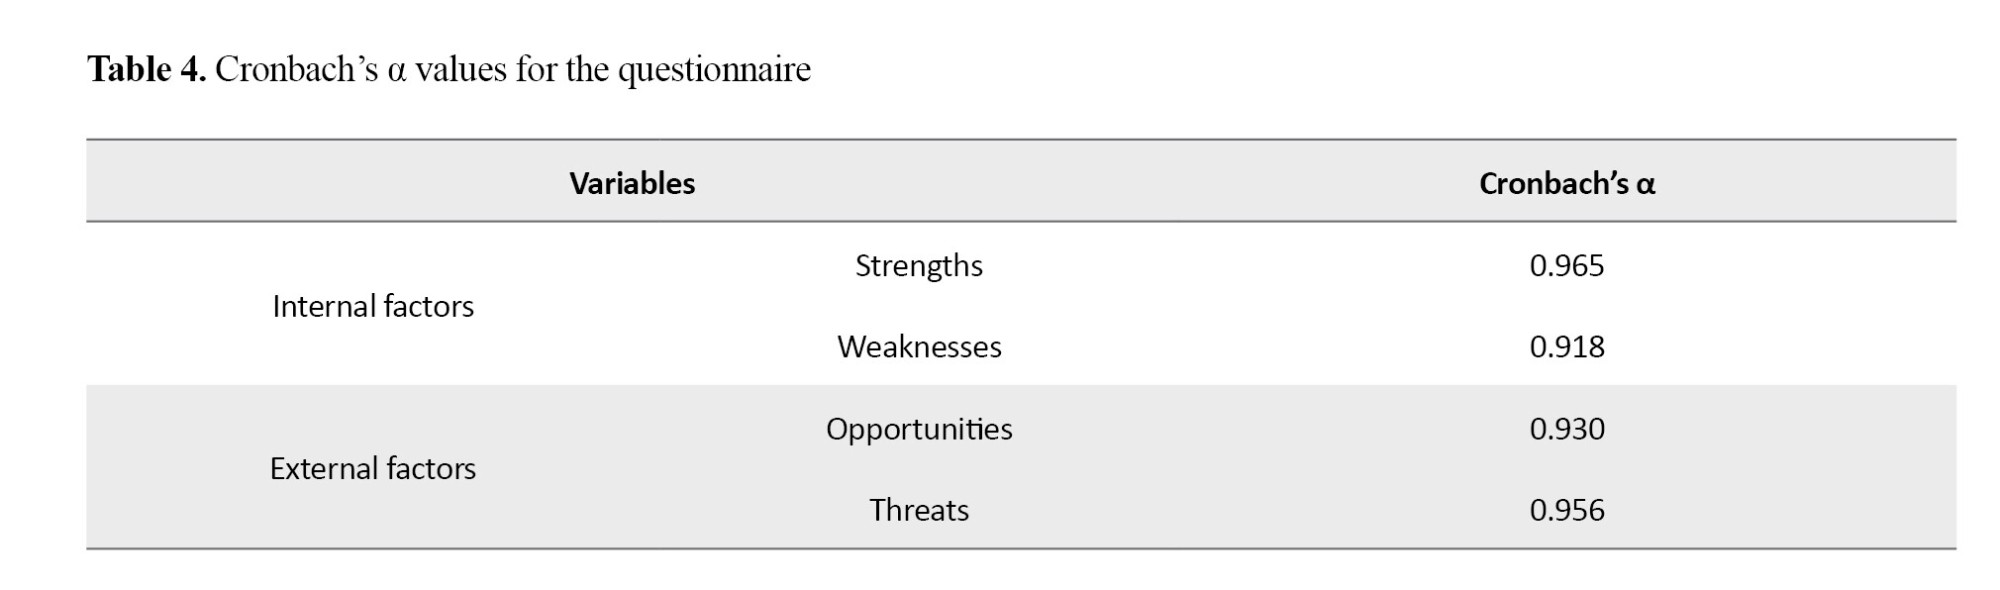2000x590 pixels.
Task: Select the "Opportunities" cell
Action: pyautogui.click(x=919, y=428)
